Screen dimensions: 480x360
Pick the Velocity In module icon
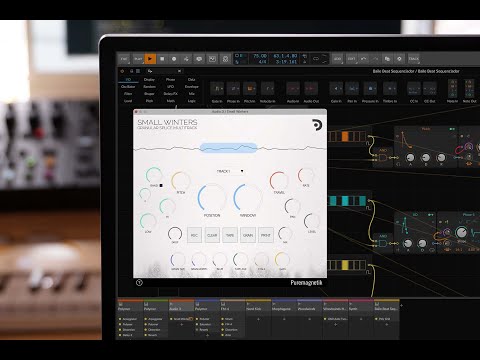(x=267, y=89)
